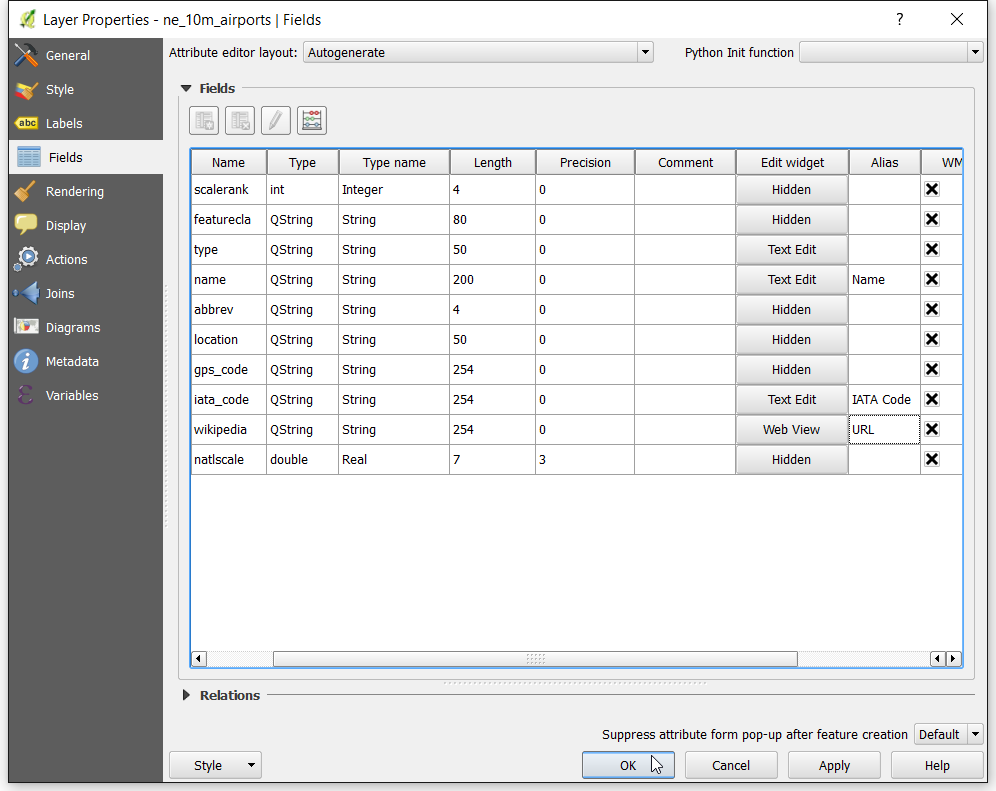996x791 pixels.
Task: Toggle editing mode pencil icon
Action: [276, 121]
